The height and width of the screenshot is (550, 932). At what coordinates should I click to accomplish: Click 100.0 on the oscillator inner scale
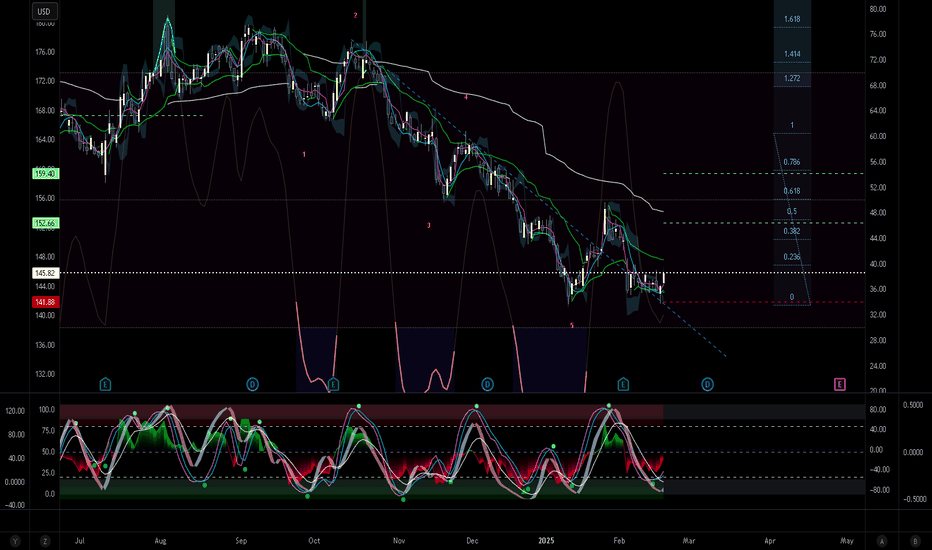coord(47,410)
